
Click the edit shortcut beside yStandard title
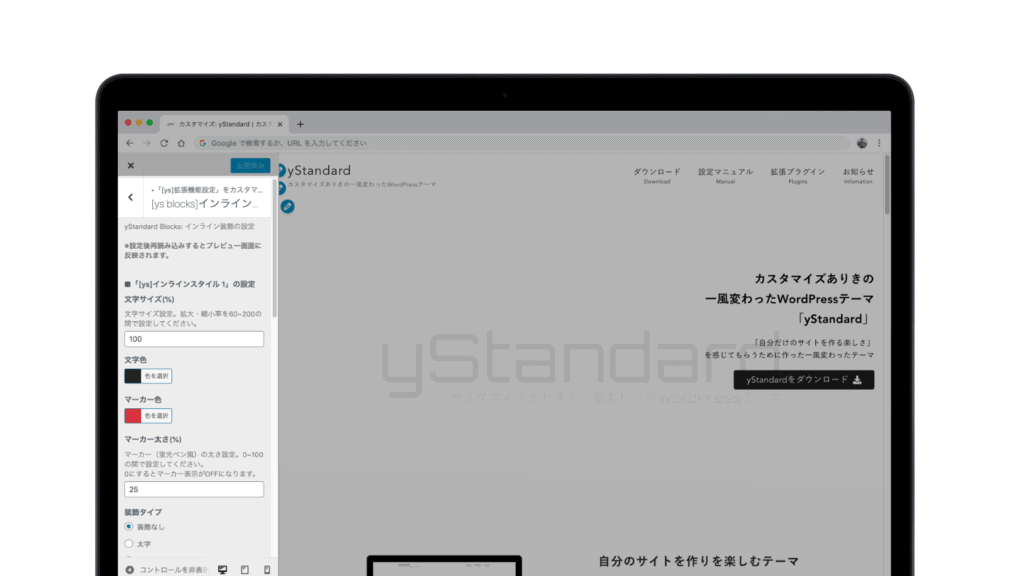click(281, 171)
